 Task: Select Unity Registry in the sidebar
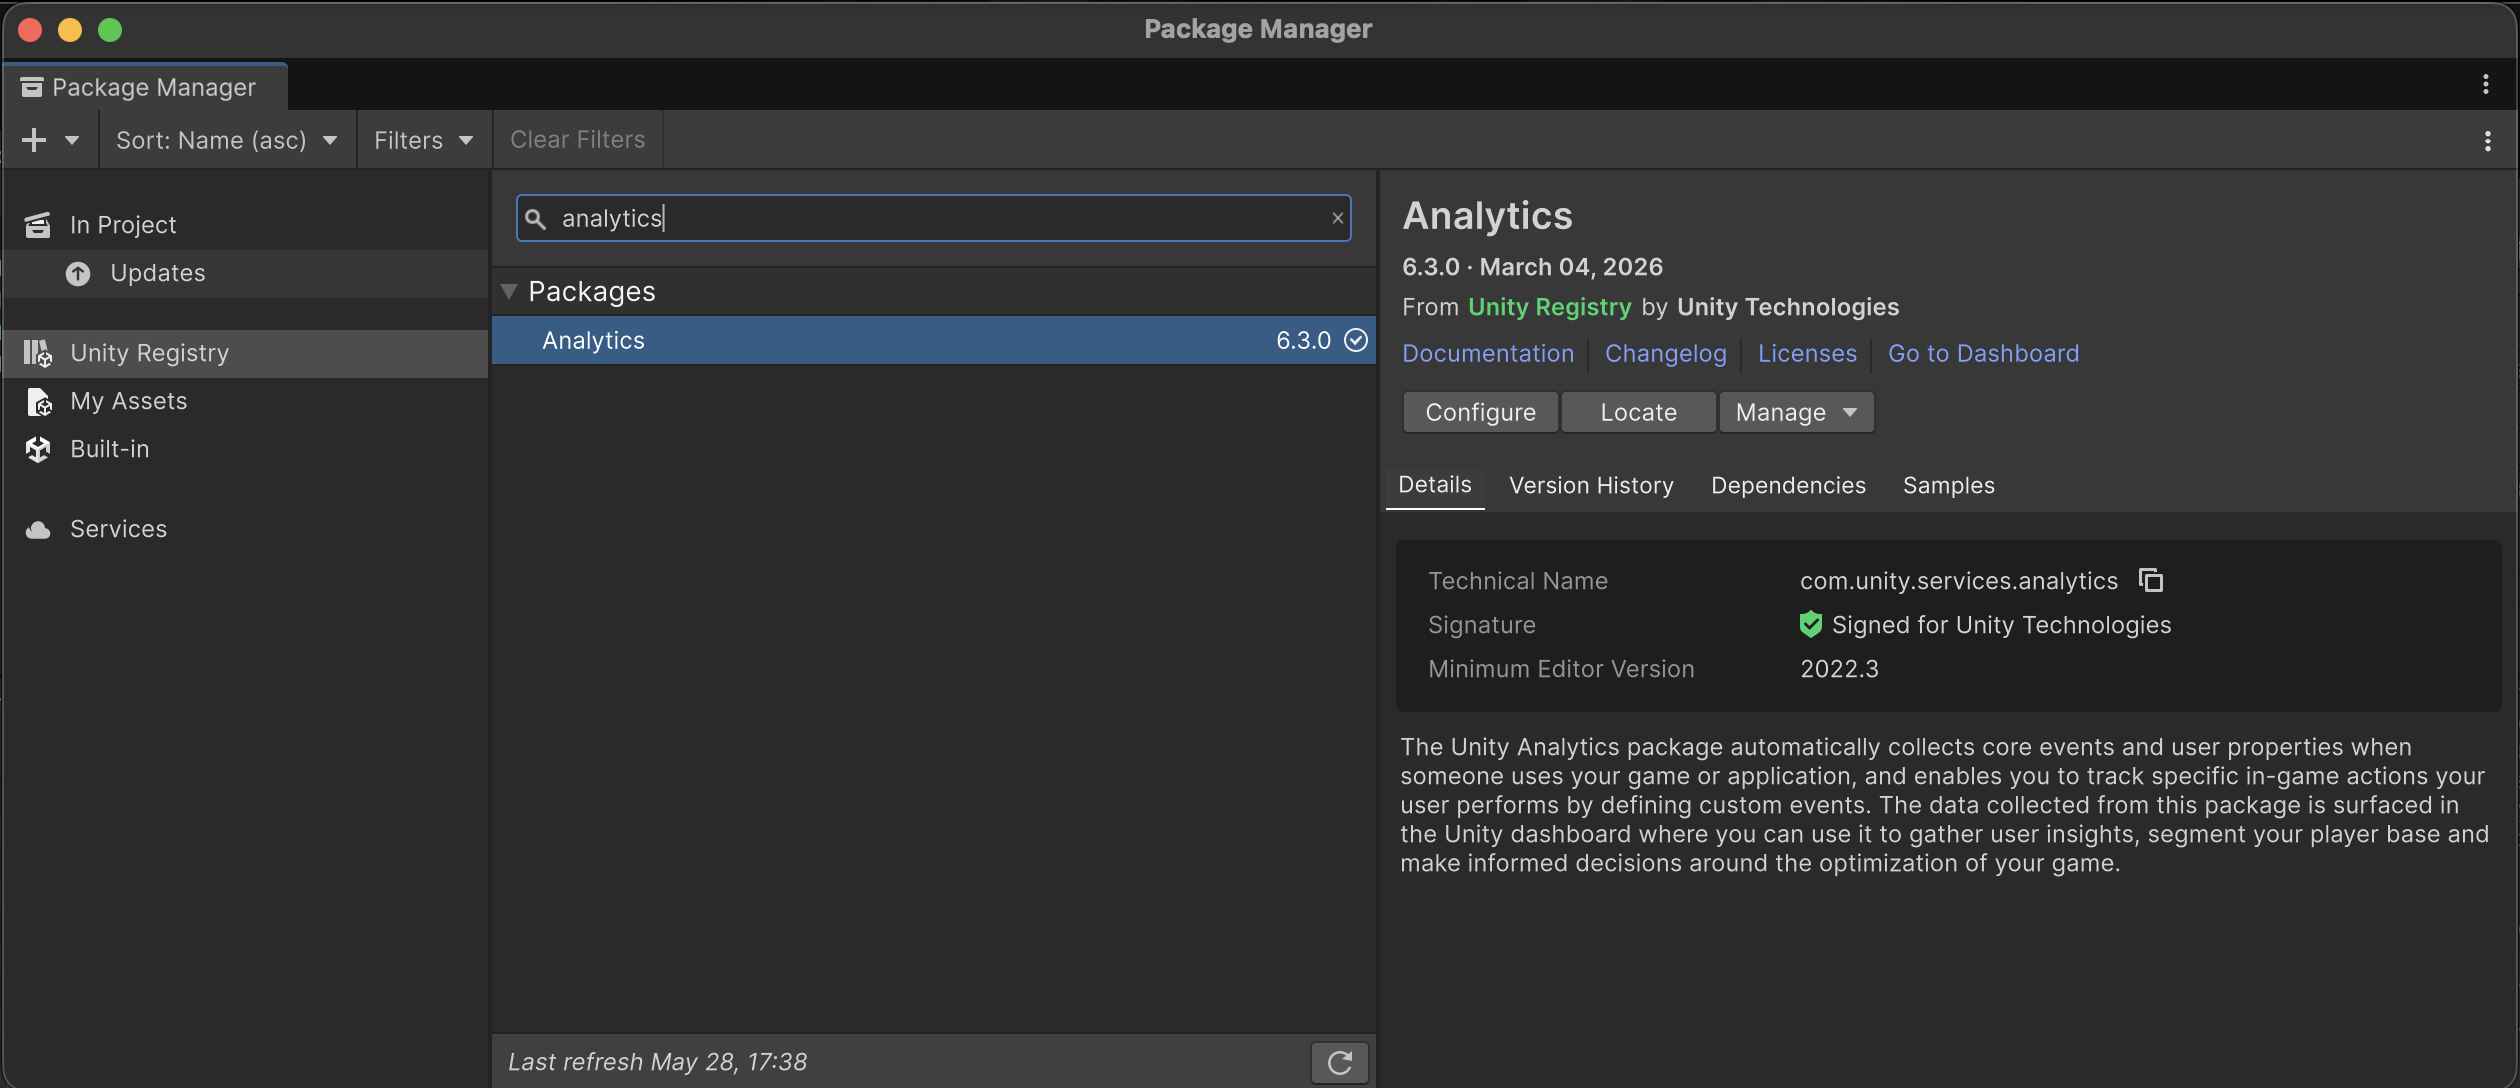click(246, 353)
